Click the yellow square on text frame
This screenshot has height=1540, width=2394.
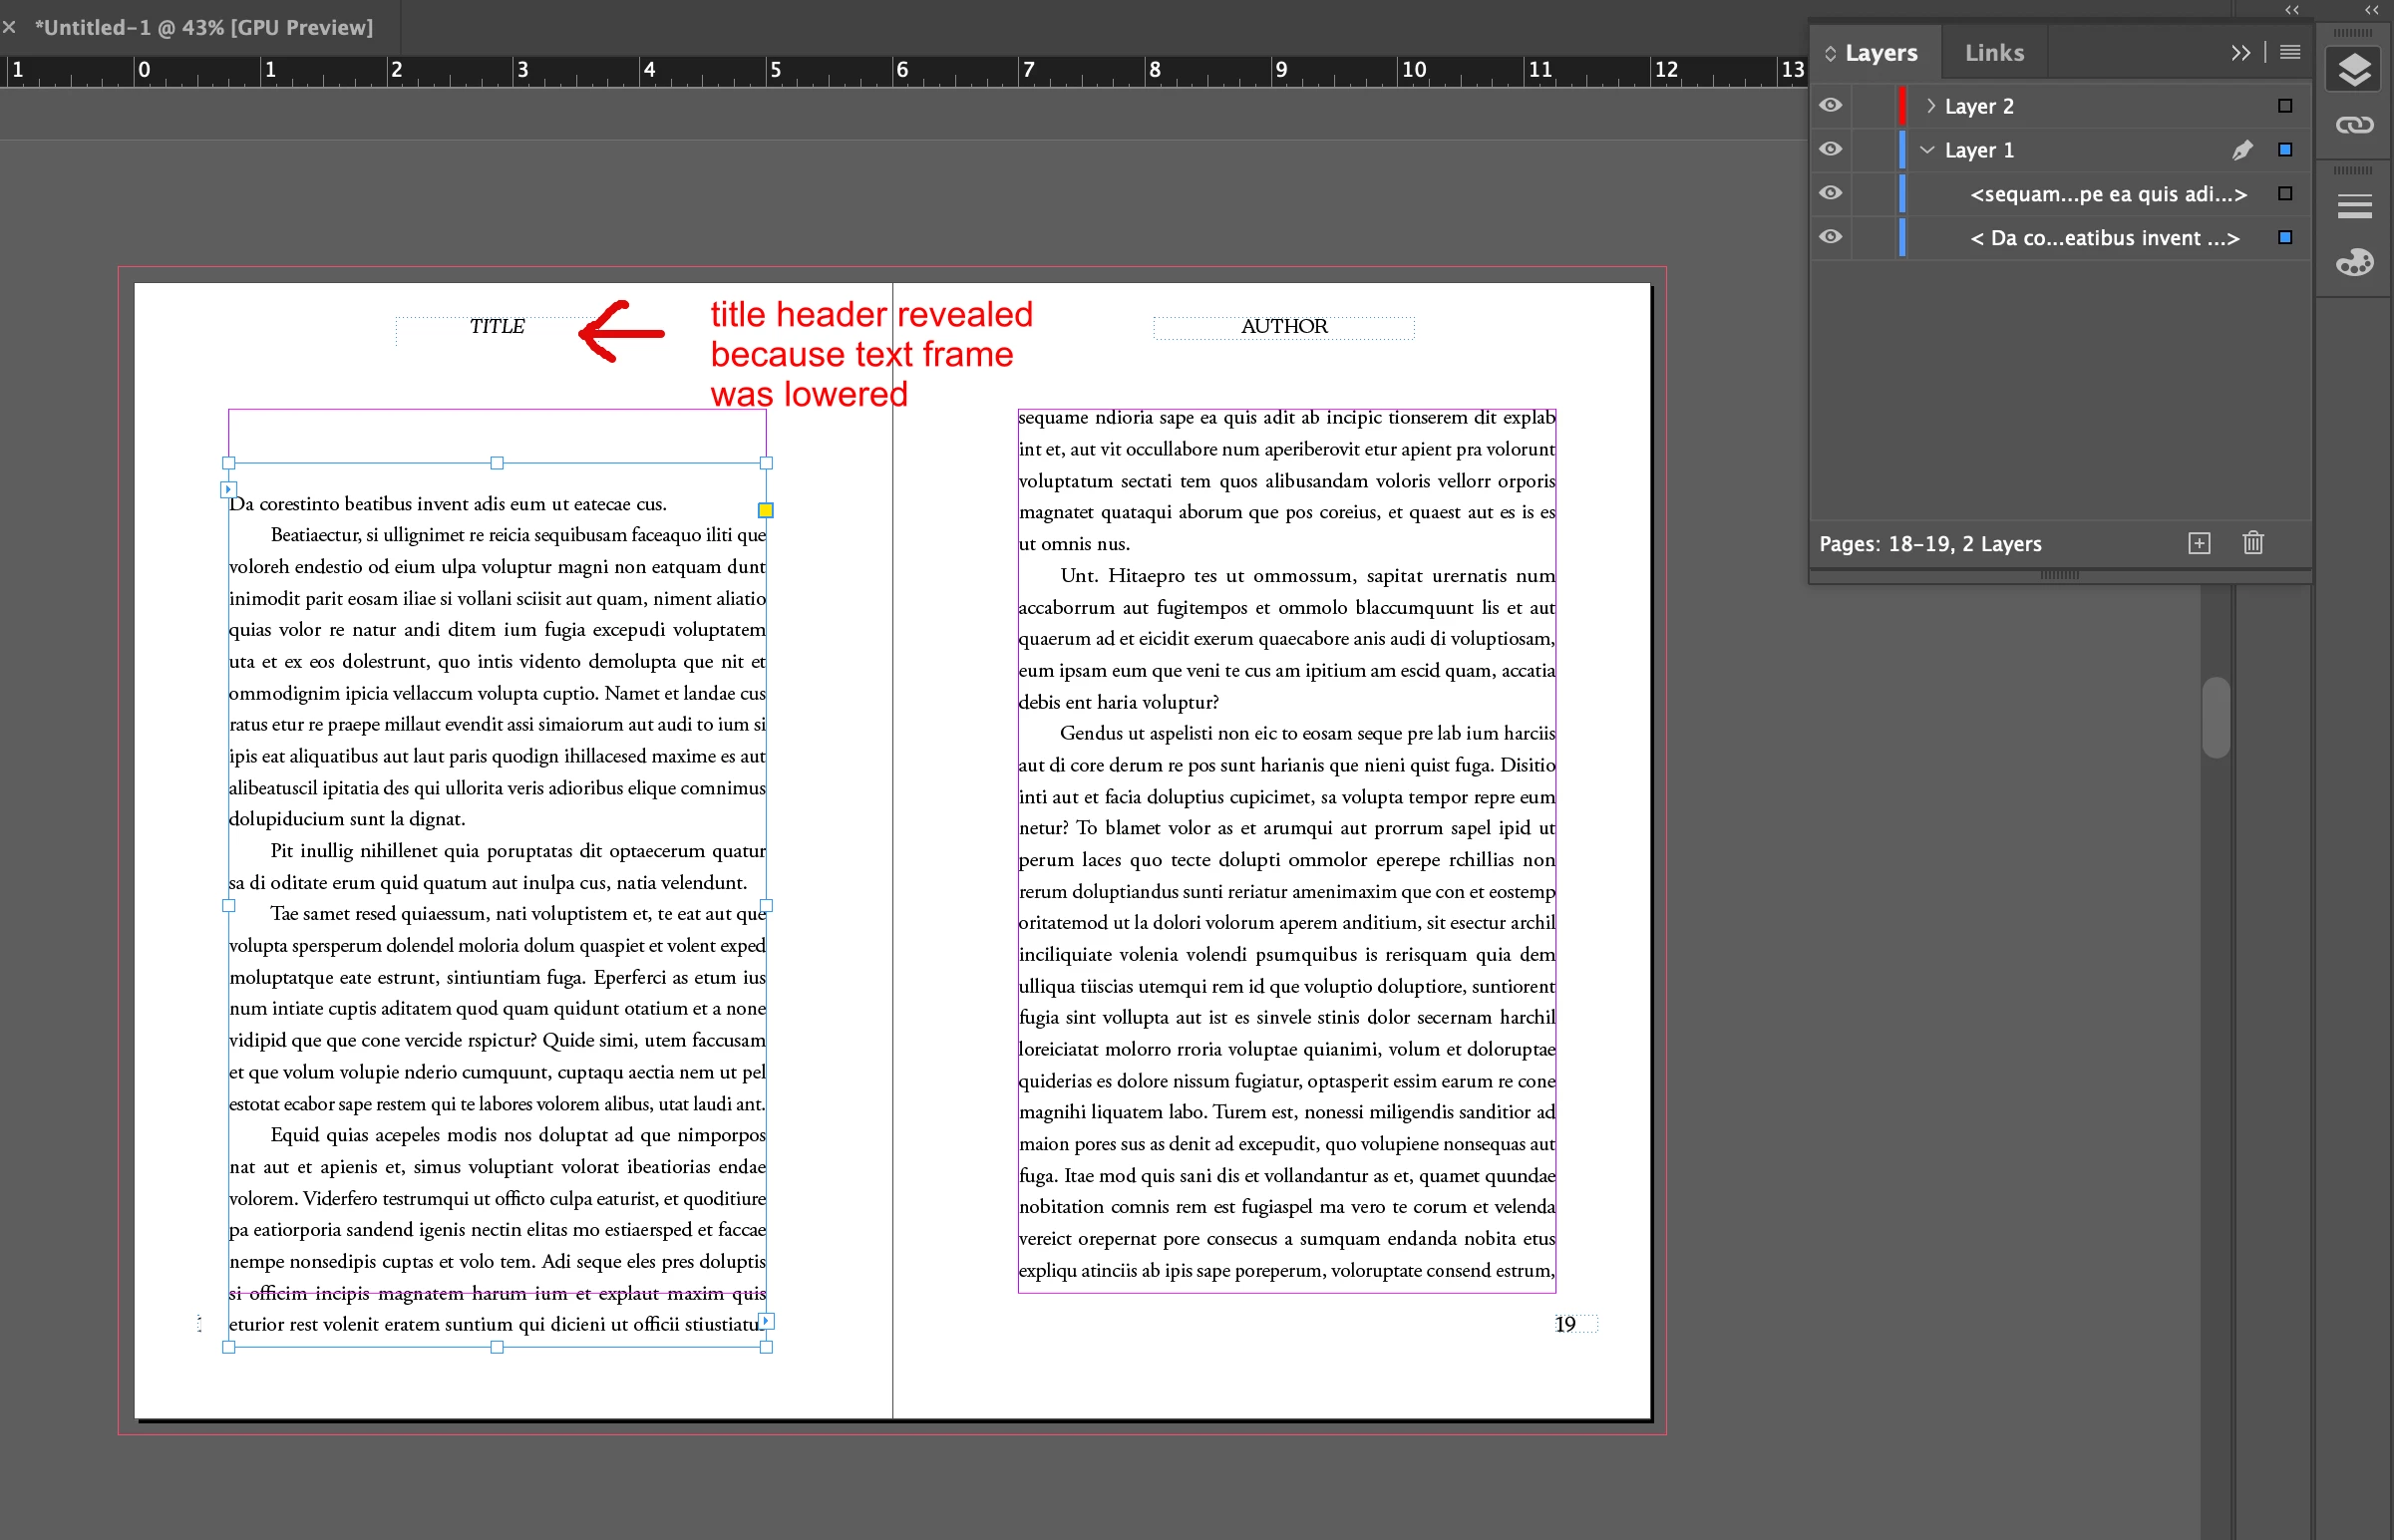pos(765,510)
